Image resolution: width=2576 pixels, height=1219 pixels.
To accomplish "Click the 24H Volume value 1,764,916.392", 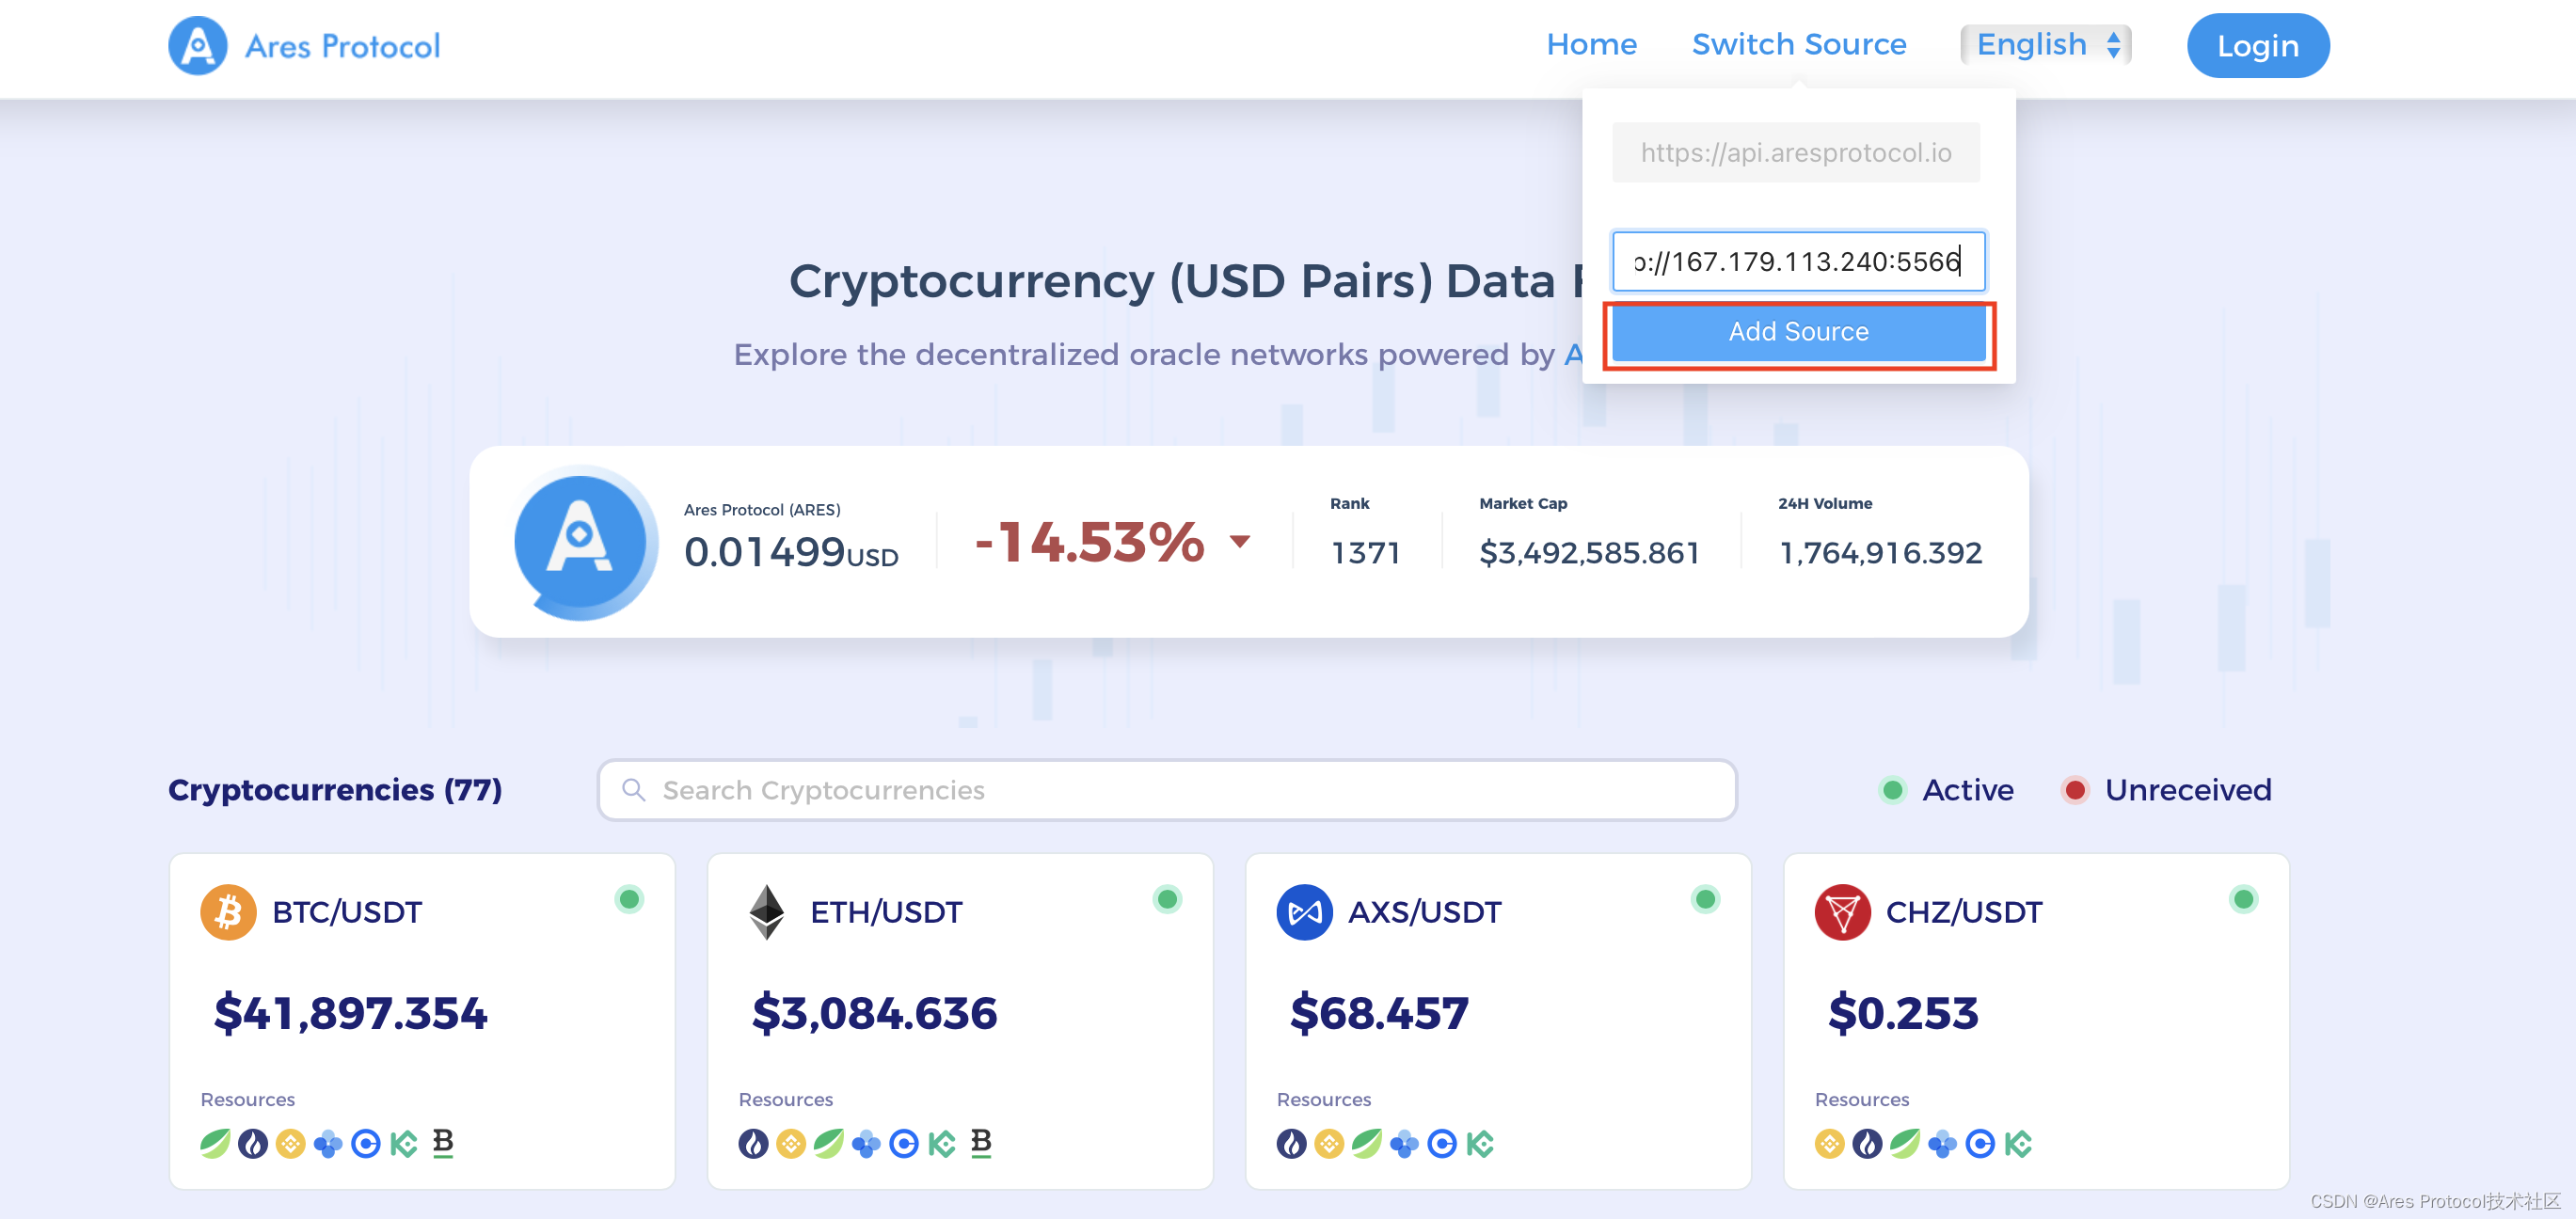I will [1880, 553].
